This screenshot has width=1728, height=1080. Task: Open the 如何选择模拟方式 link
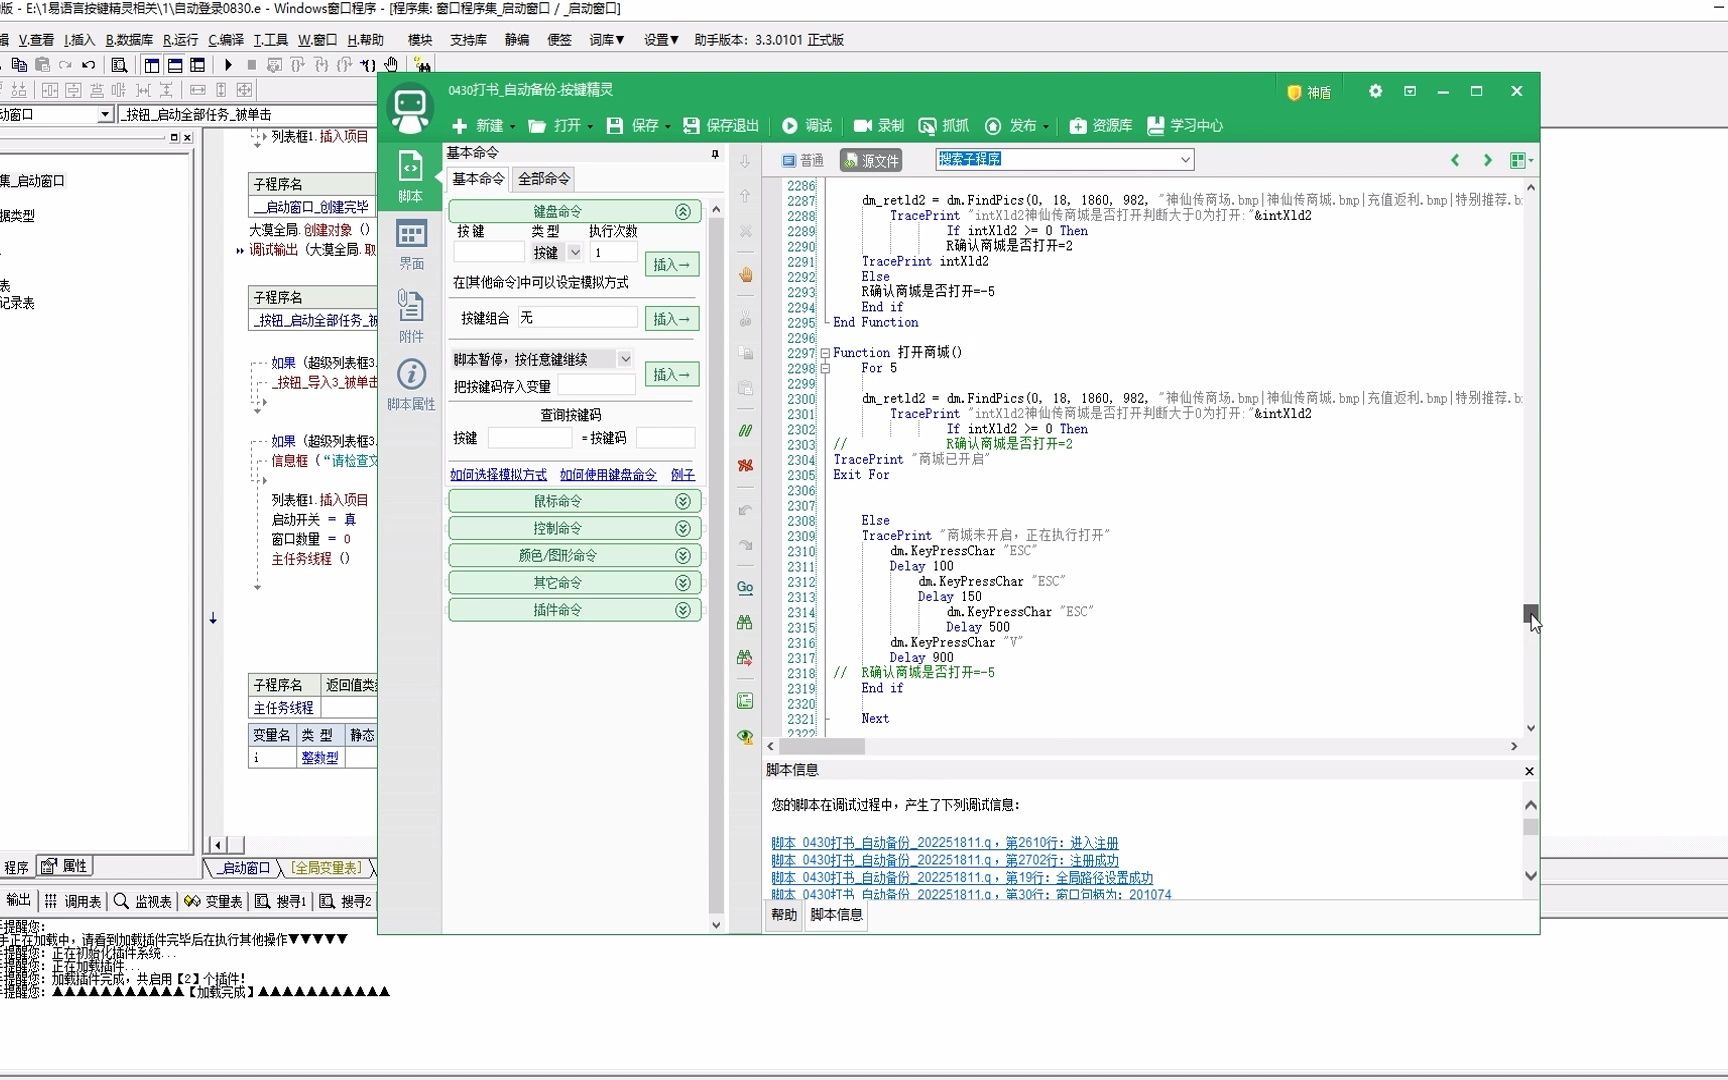click(x=498, y=475)
